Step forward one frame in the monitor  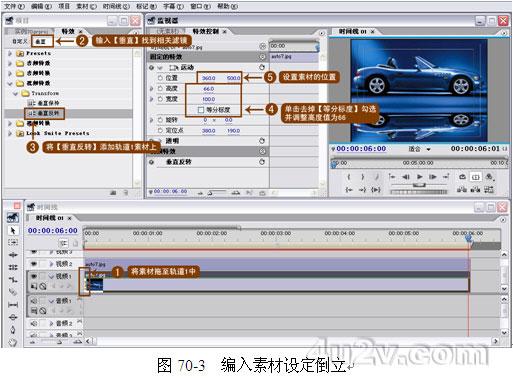433,177
